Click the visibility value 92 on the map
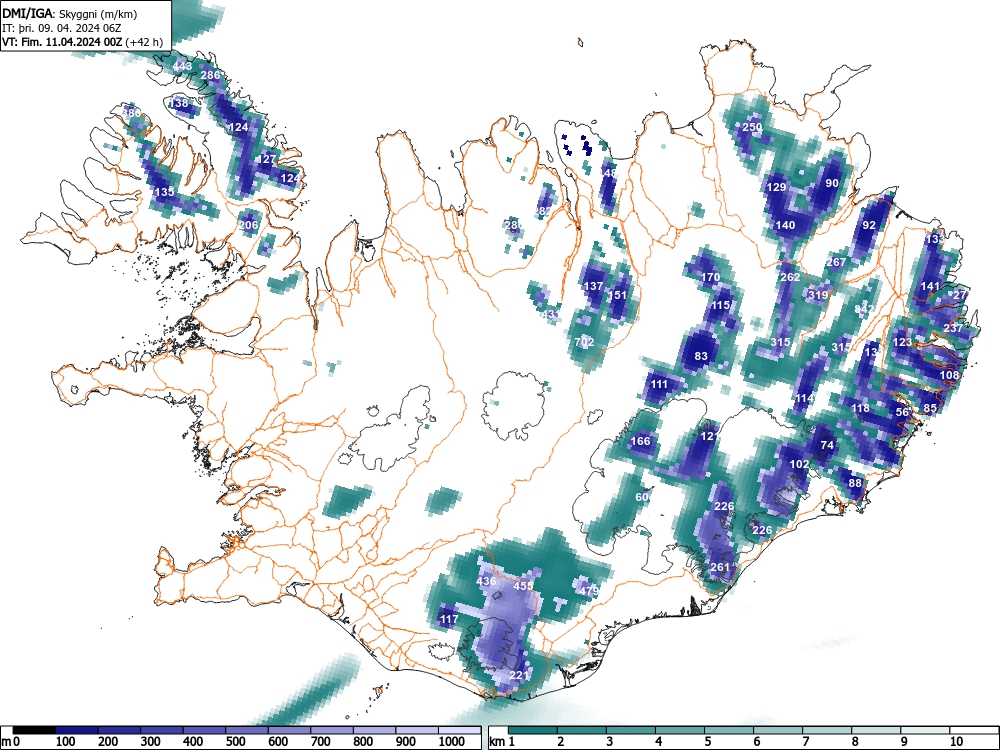 click(869, 225)
